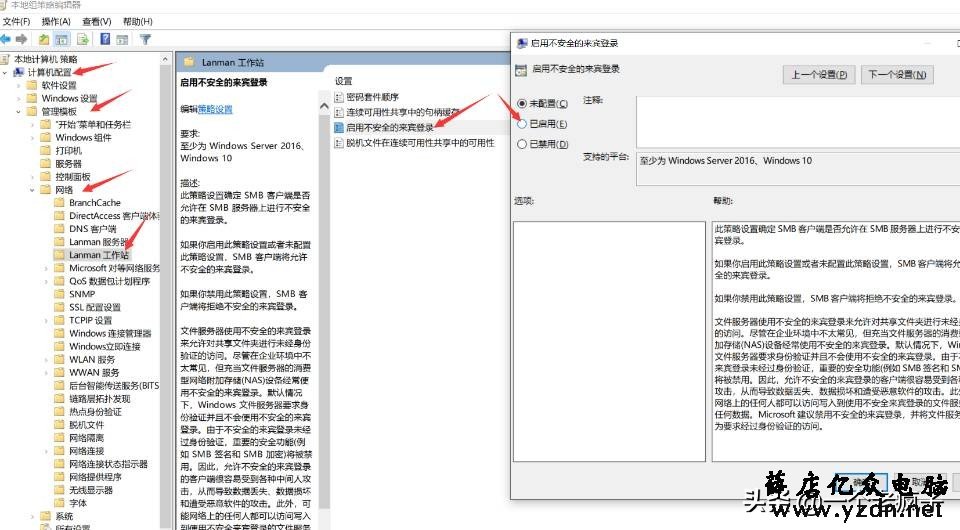The width and height of the screenshot is (960, 530).
Task: Collapse the 管理模板 tree node
Action: click(x=18, y=111)
